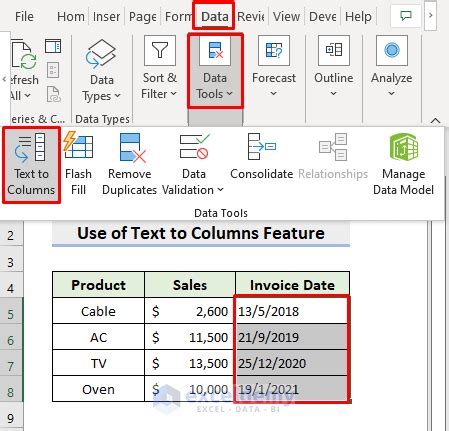Screen dimensions: 449x431
Task: Open the Remove Duplicates tool
Action: [x=130, y=164]
